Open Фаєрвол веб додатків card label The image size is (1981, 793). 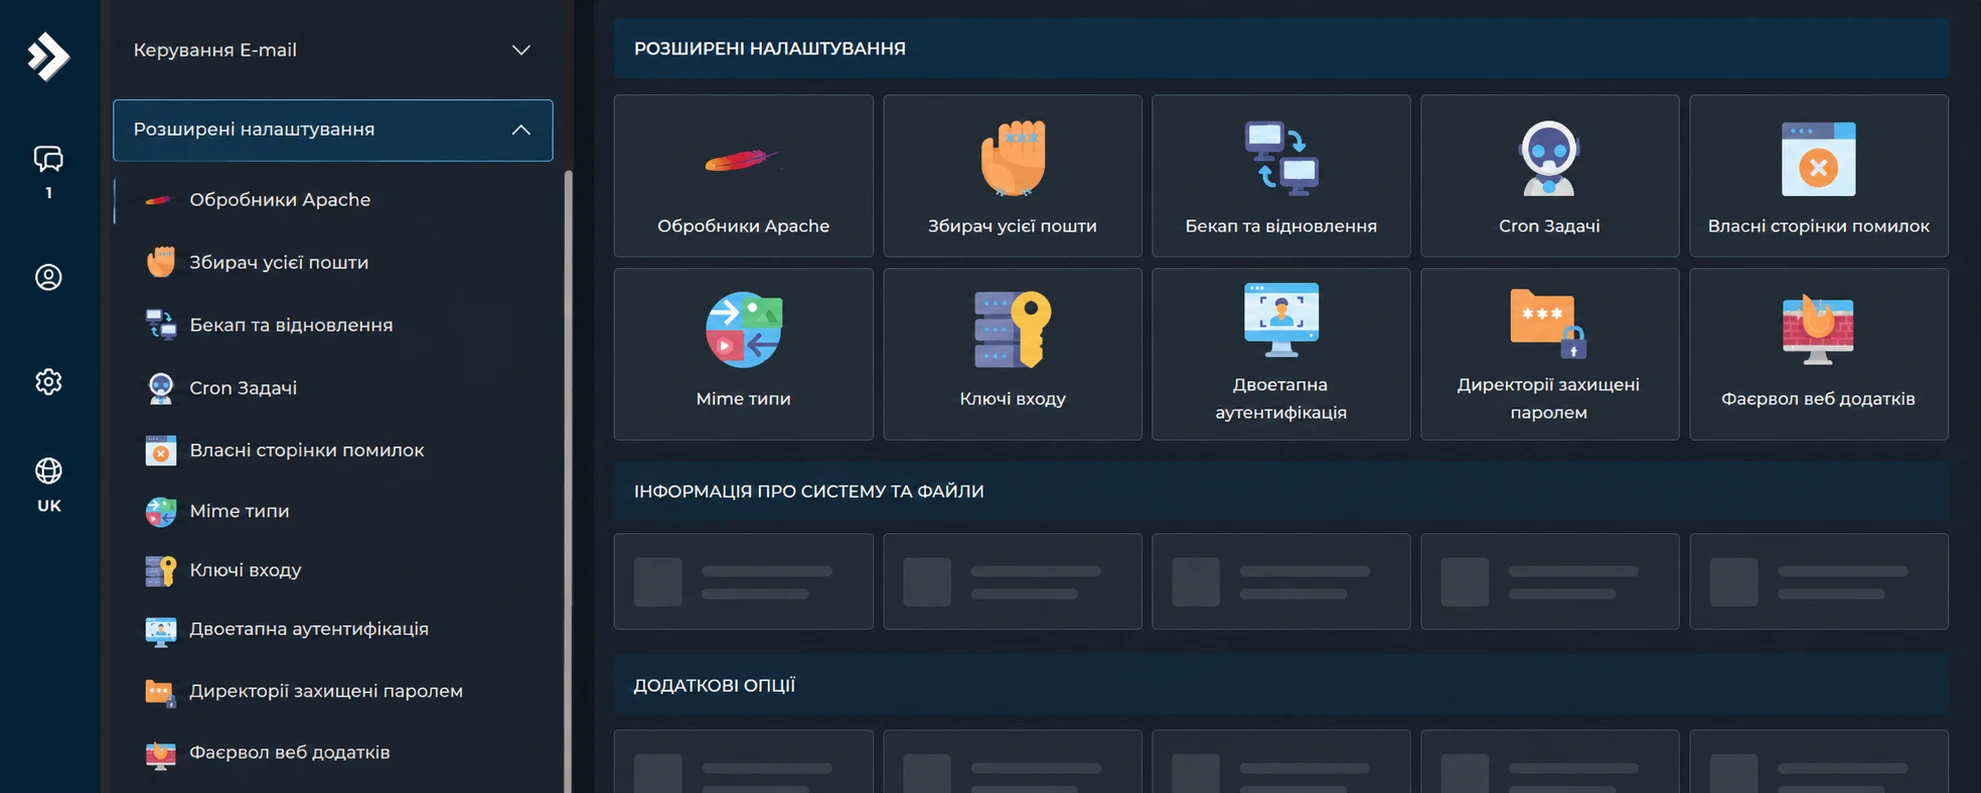(x=1818, y=399)
